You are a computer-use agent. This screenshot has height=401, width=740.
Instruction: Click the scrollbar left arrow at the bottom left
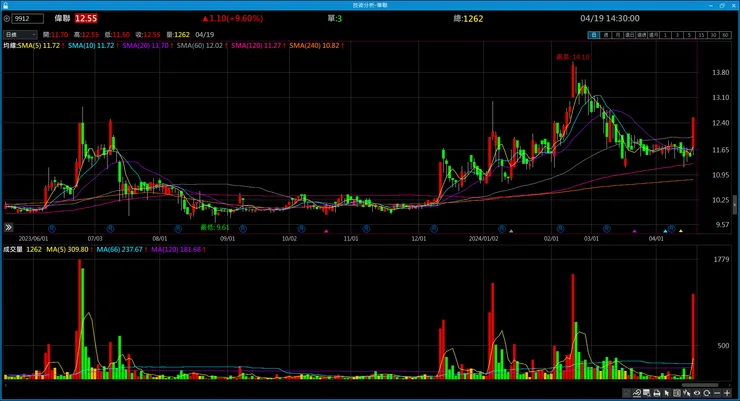click(x=6, y=385)
